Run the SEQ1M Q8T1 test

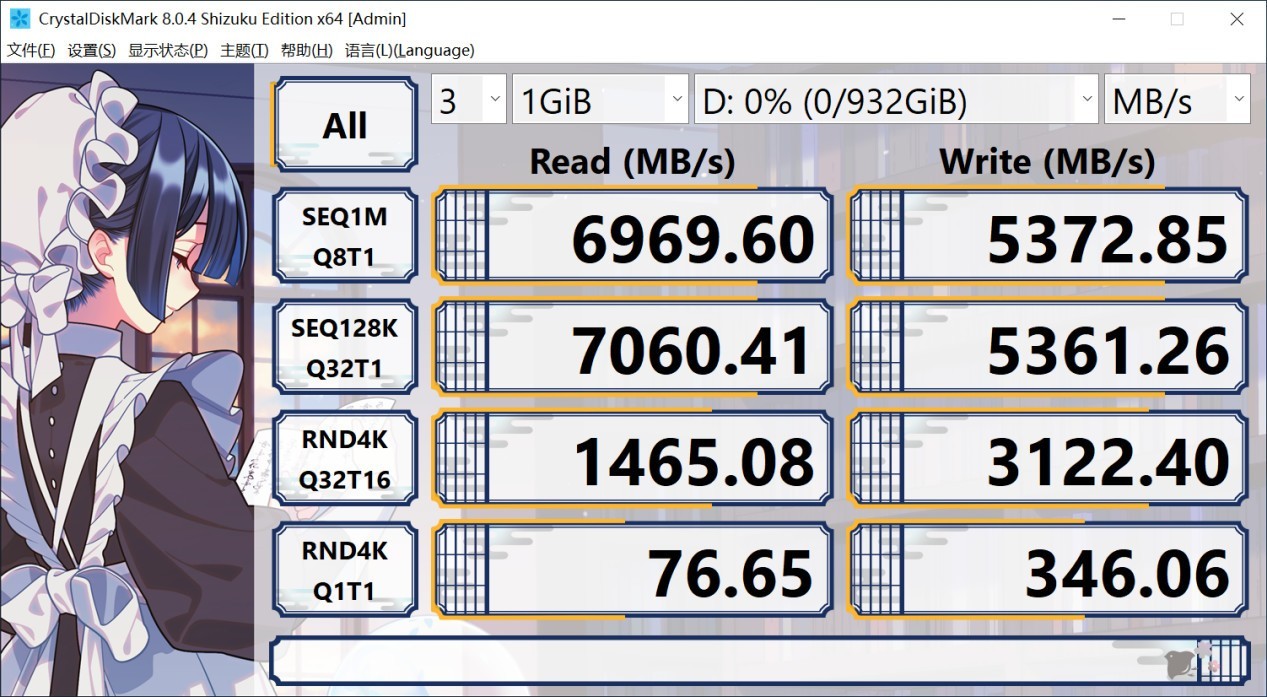pos(345,237)
